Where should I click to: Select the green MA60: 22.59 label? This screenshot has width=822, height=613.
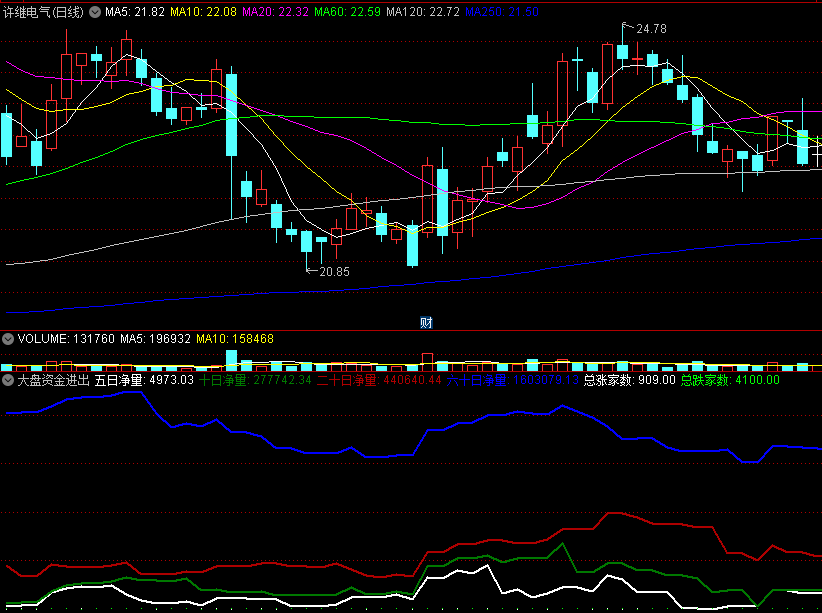click(348, 12)
